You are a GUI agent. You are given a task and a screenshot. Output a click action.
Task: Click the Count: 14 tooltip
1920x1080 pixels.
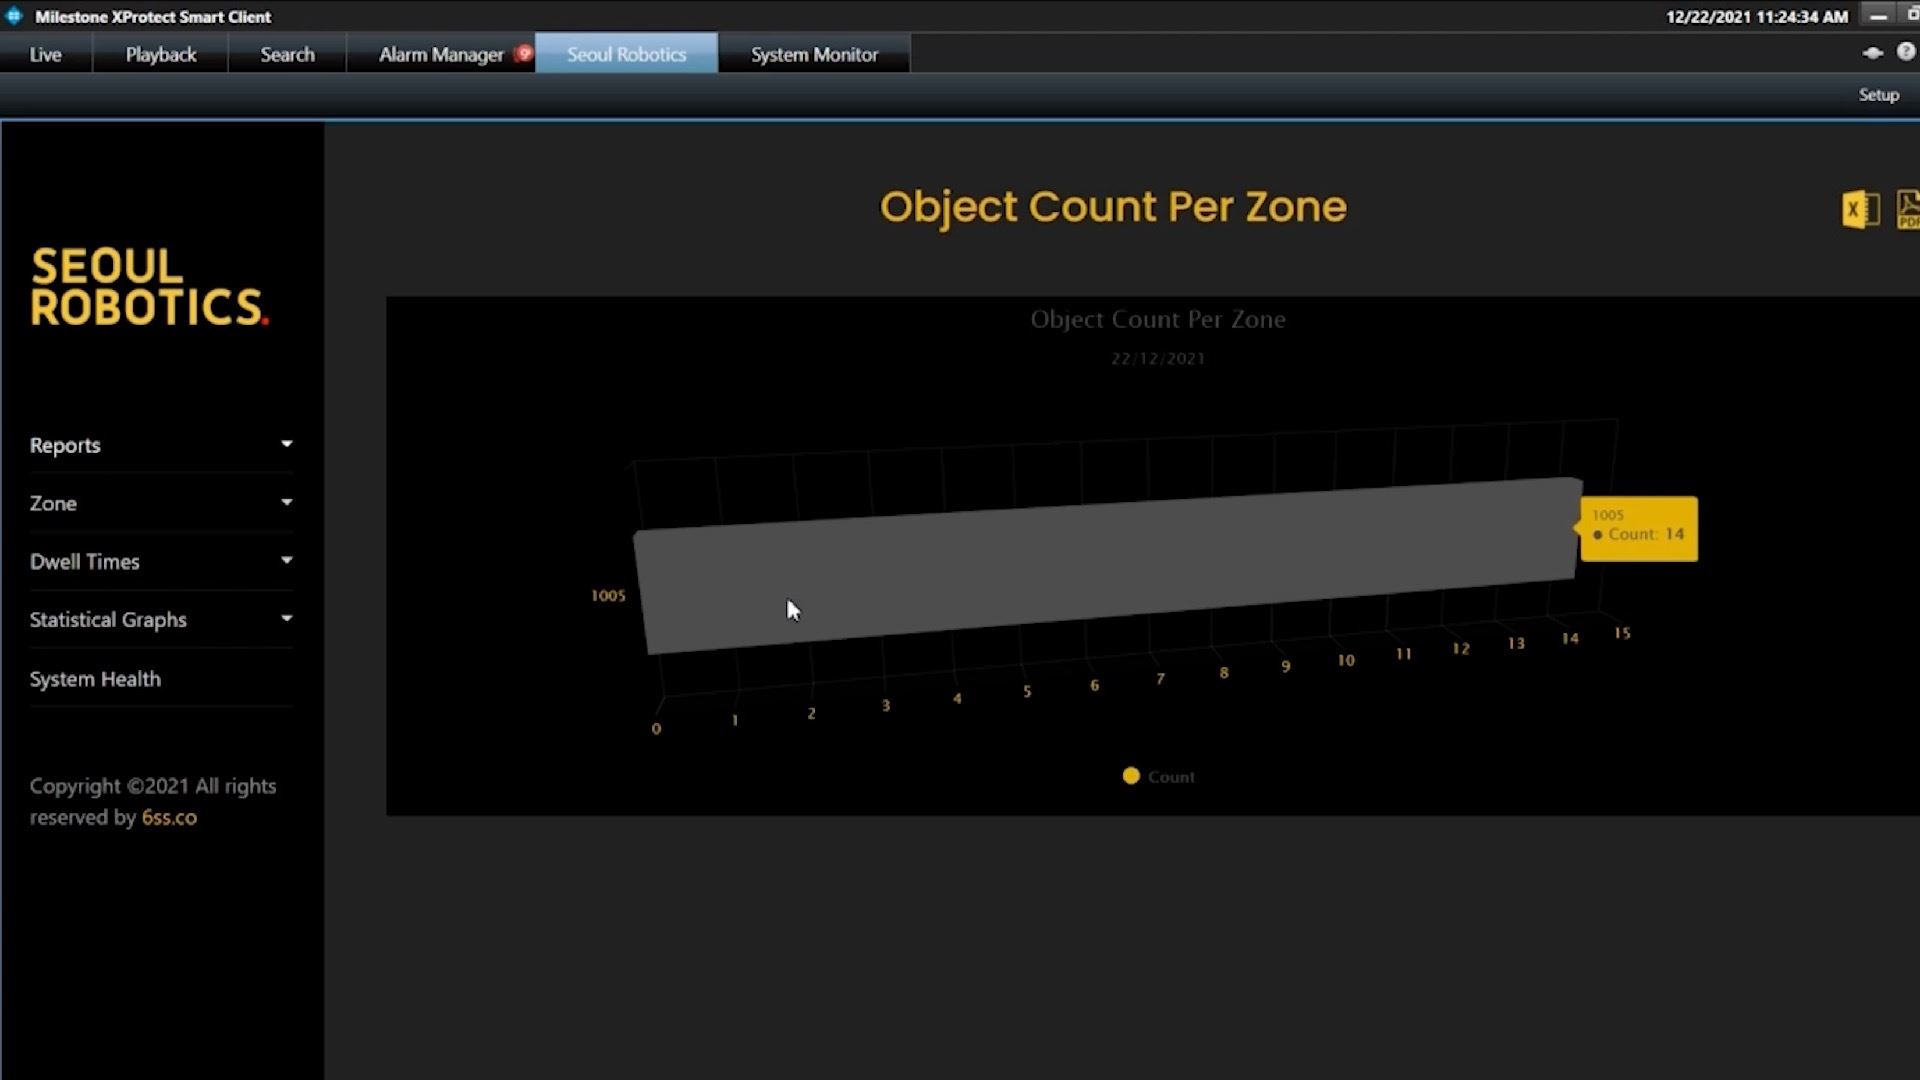pyautogui.click(x=1638, y=529)
